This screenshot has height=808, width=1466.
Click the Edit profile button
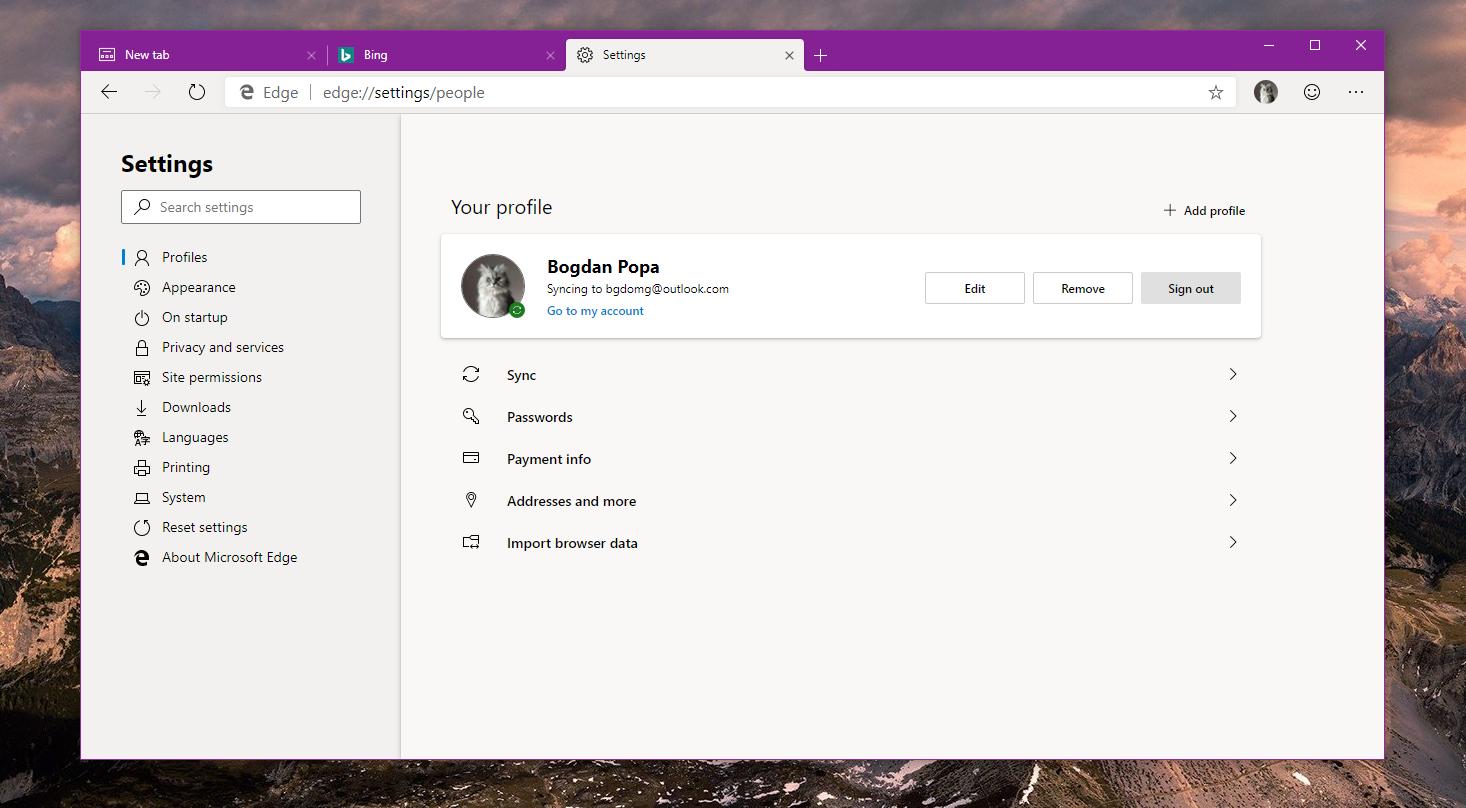coord(974,288)
